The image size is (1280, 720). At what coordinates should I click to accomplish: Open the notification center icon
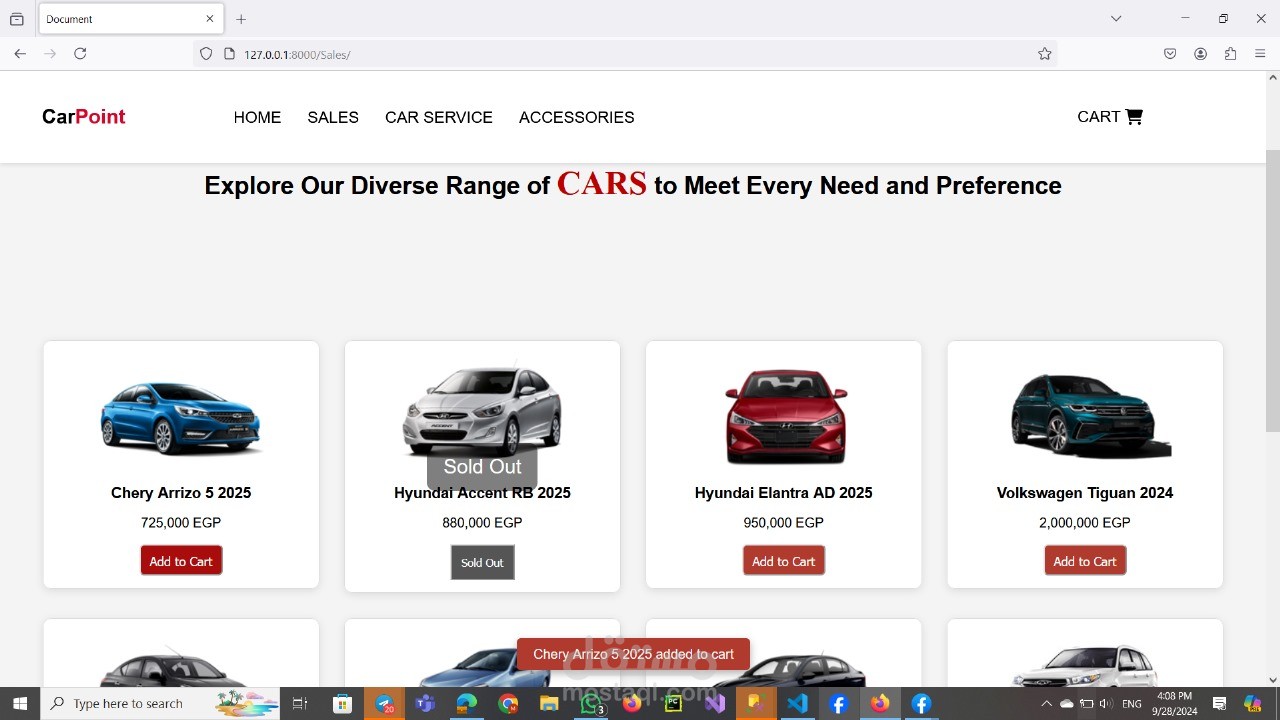tap(1219, 704)
